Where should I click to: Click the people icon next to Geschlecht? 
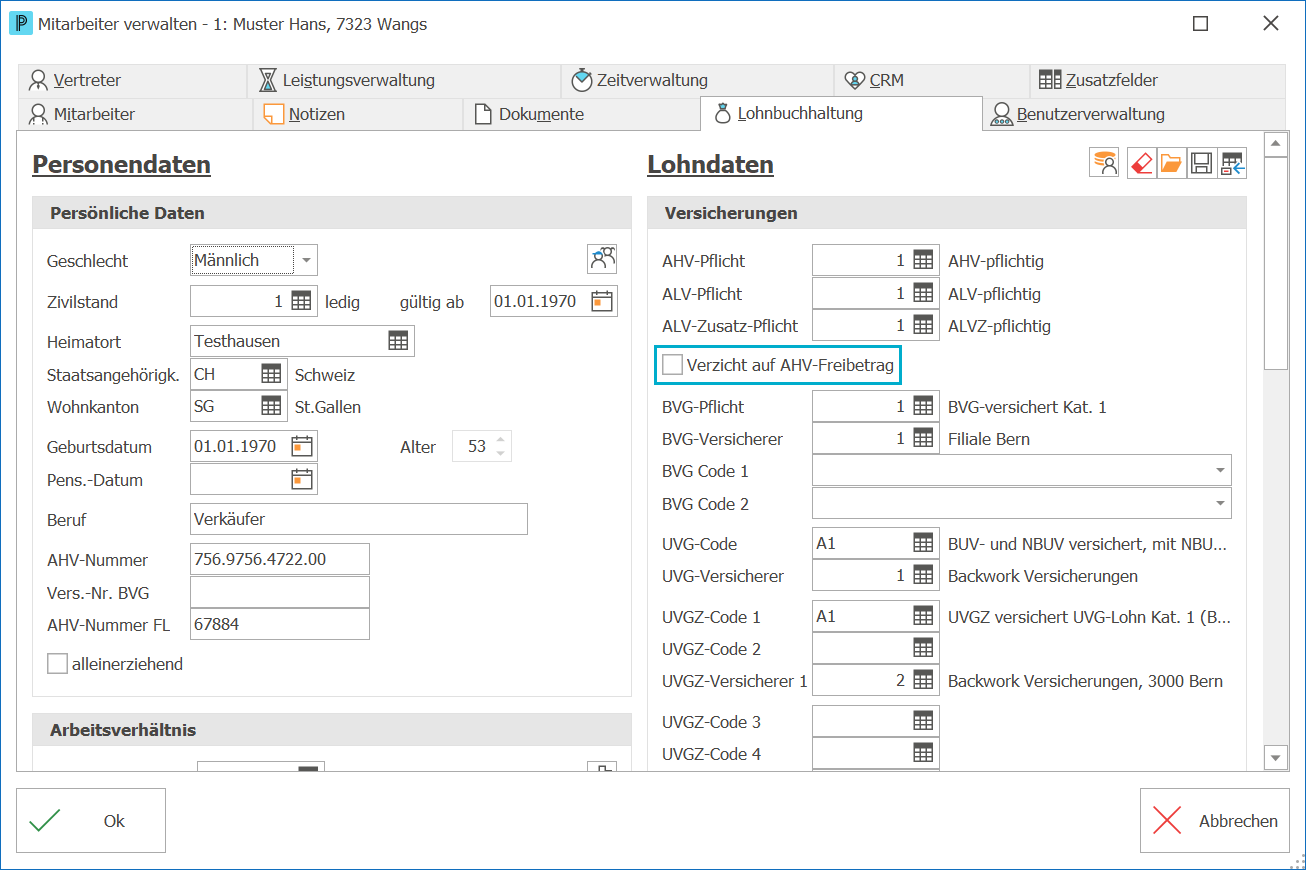(x=602, y=259)
